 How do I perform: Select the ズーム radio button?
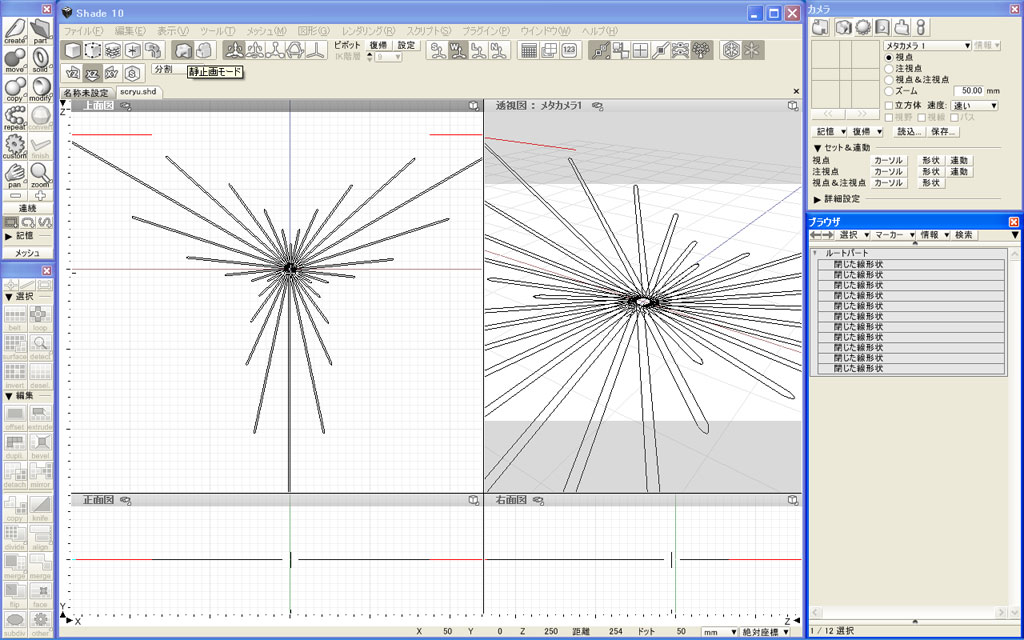(889, 91)
